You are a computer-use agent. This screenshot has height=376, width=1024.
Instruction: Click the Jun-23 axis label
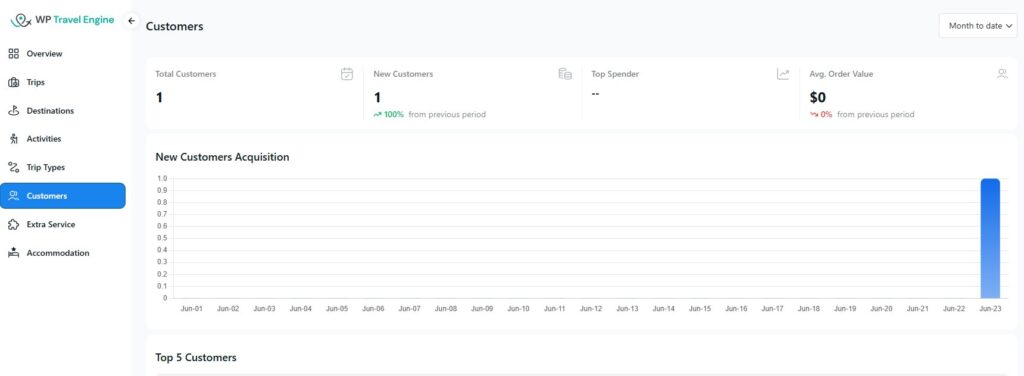pyautogui.click(x=990, y=309)
